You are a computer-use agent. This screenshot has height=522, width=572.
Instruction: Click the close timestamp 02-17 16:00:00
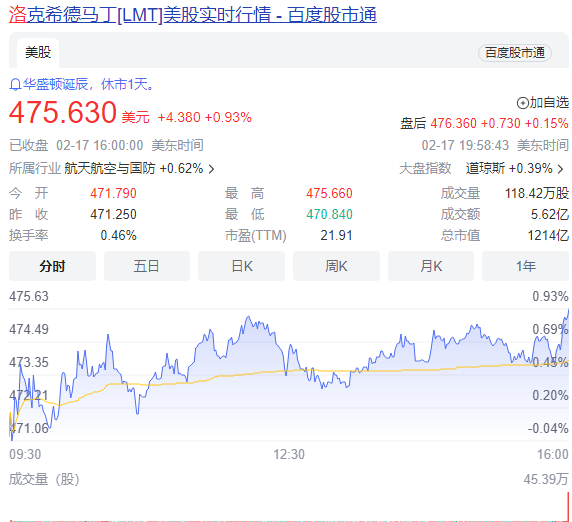pos(100,146)
